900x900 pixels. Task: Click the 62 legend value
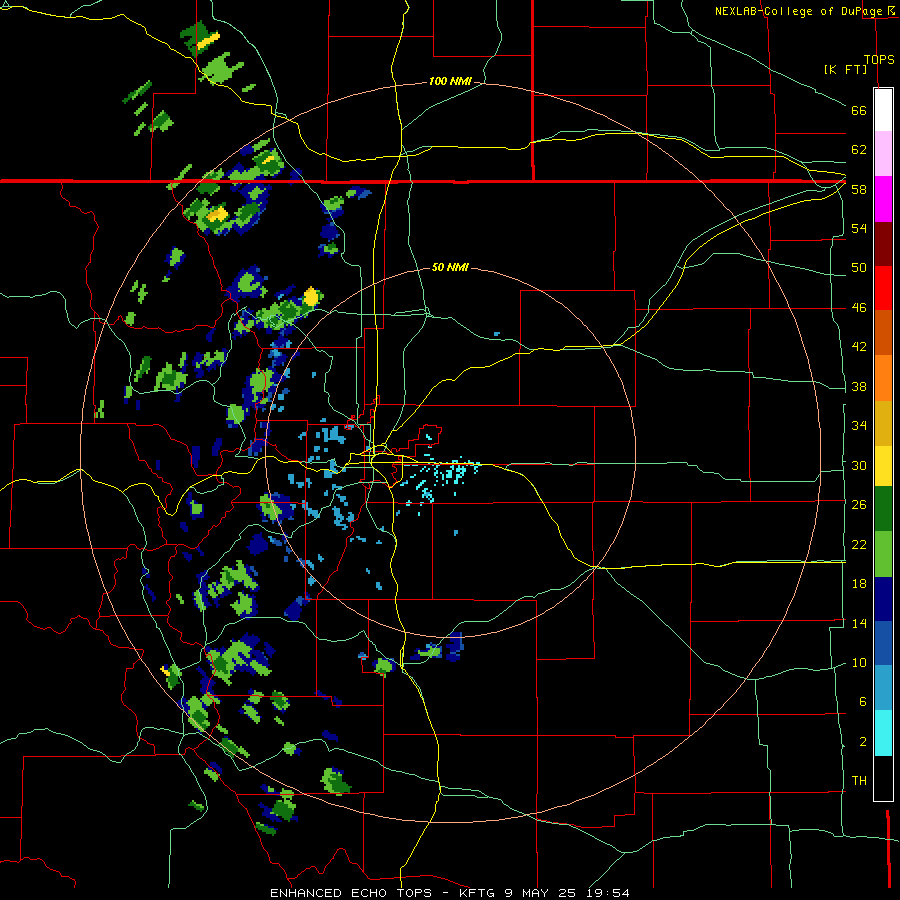[859, 150]
